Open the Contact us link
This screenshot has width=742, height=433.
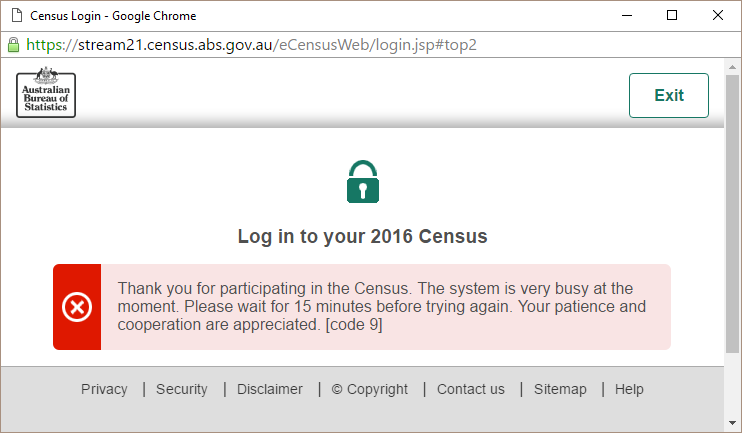tap(471, 389)
